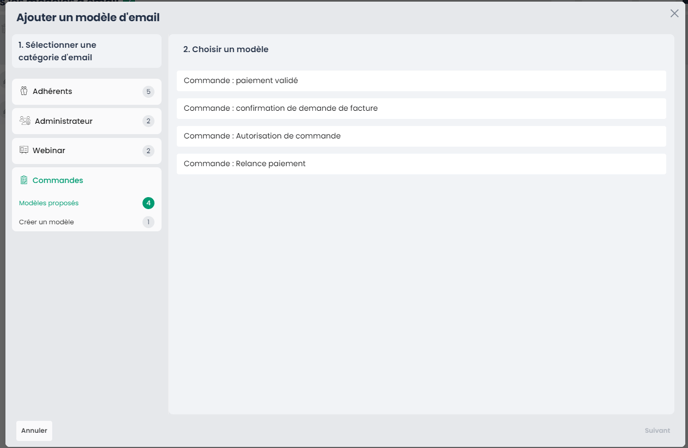Screen dimensions: 688x448
Task: Choose Commande : confirmation de demande de facture
Action: (421, 108)
